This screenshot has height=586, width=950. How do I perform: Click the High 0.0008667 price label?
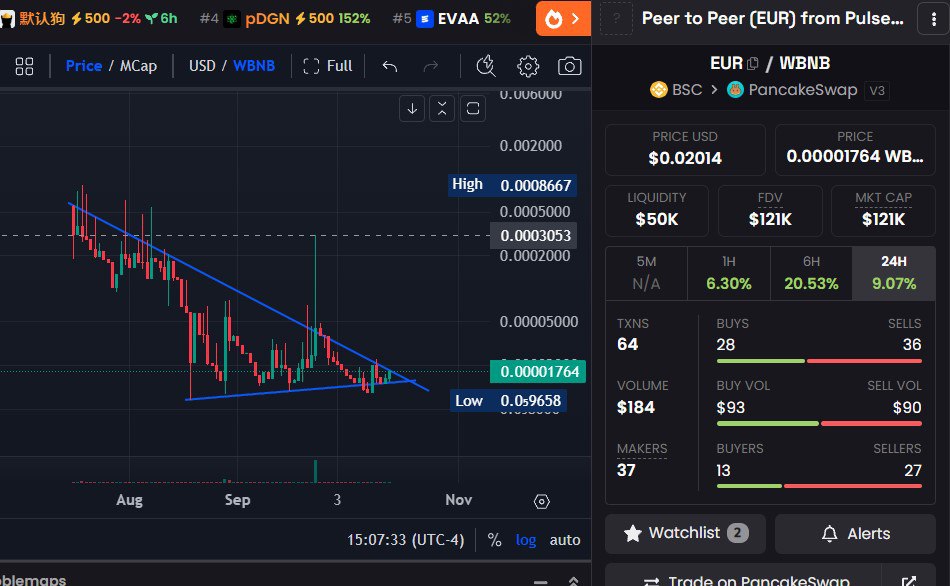click(513, 185)
